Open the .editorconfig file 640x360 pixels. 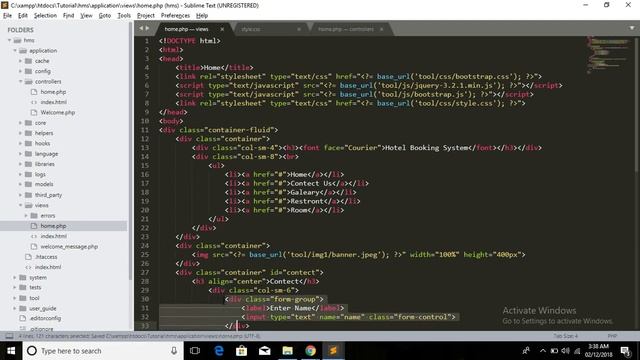tap(45, 318)
